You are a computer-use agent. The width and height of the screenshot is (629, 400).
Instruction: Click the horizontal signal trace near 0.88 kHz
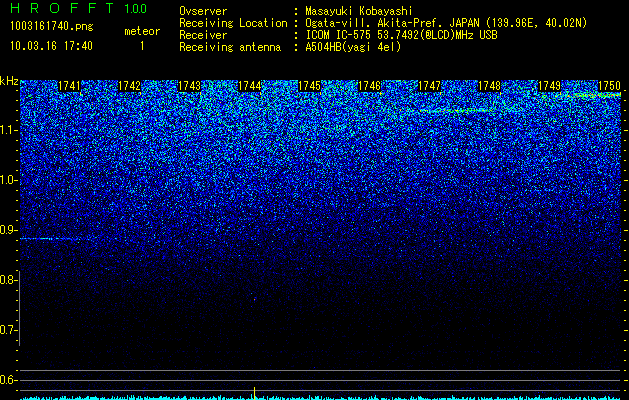click(57, 239)
